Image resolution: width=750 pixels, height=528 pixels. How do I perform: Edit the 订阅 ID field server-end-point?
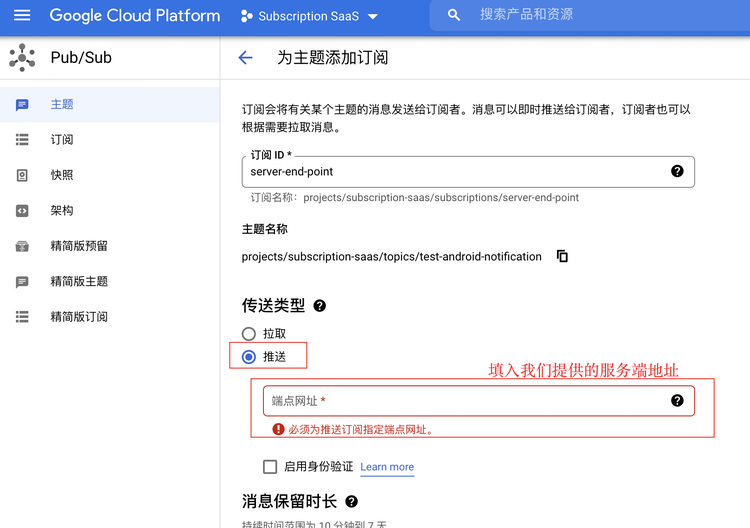(468, 172)
